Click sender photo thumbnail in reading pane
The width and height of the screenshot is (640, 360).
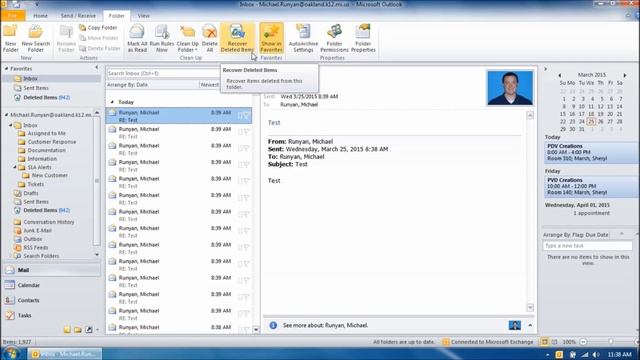pos(510,88)
